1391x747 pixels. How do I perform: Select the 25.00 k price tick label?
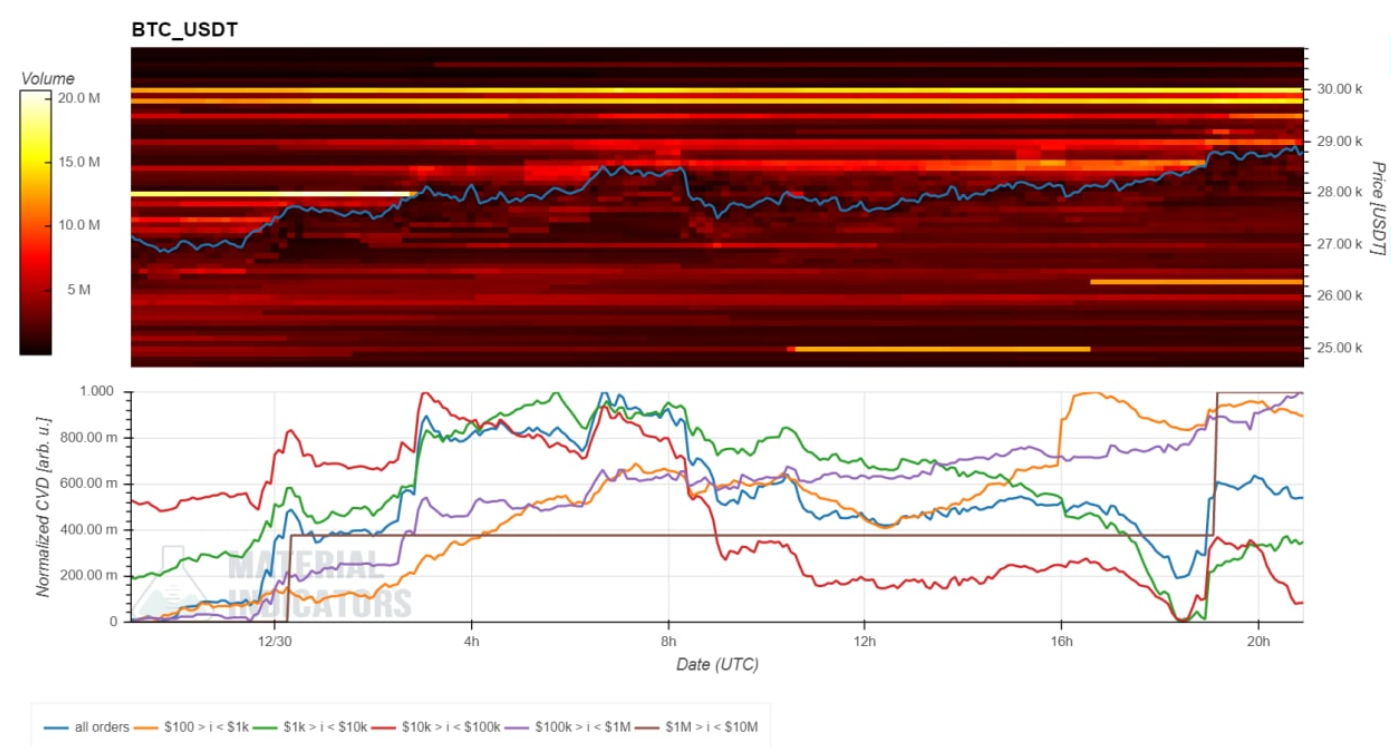1339,348
